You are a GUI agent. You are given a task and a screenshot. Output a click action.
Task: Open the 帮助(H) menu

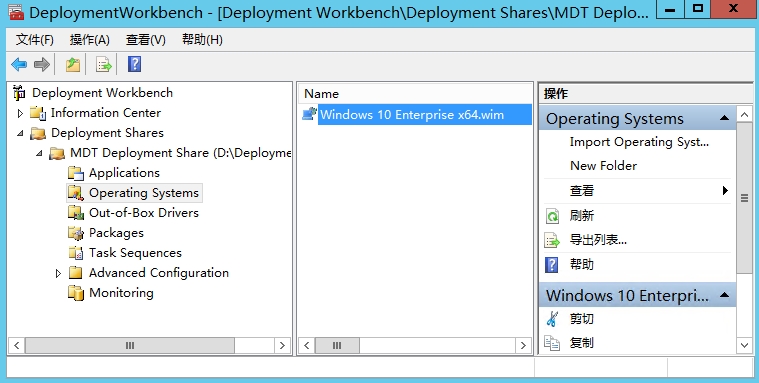pyautogui.click(x=202, y=40)
